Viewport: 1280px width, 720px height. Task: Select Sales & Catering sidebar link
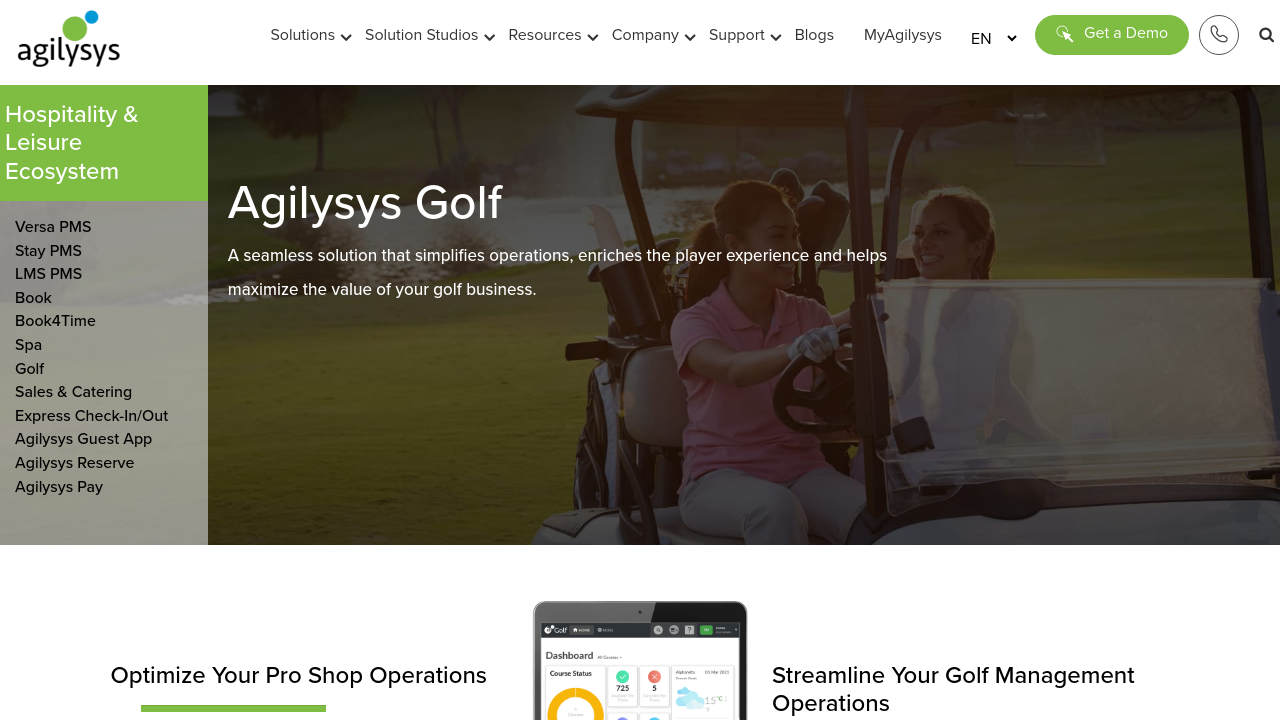point(73,392)
